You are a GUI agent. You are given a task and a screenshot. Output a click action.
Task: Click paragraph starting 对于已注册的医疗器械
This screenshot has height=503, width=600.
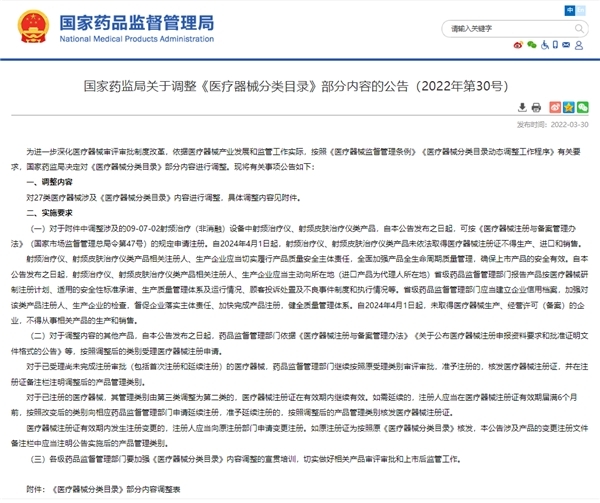[x=294, y=405]
